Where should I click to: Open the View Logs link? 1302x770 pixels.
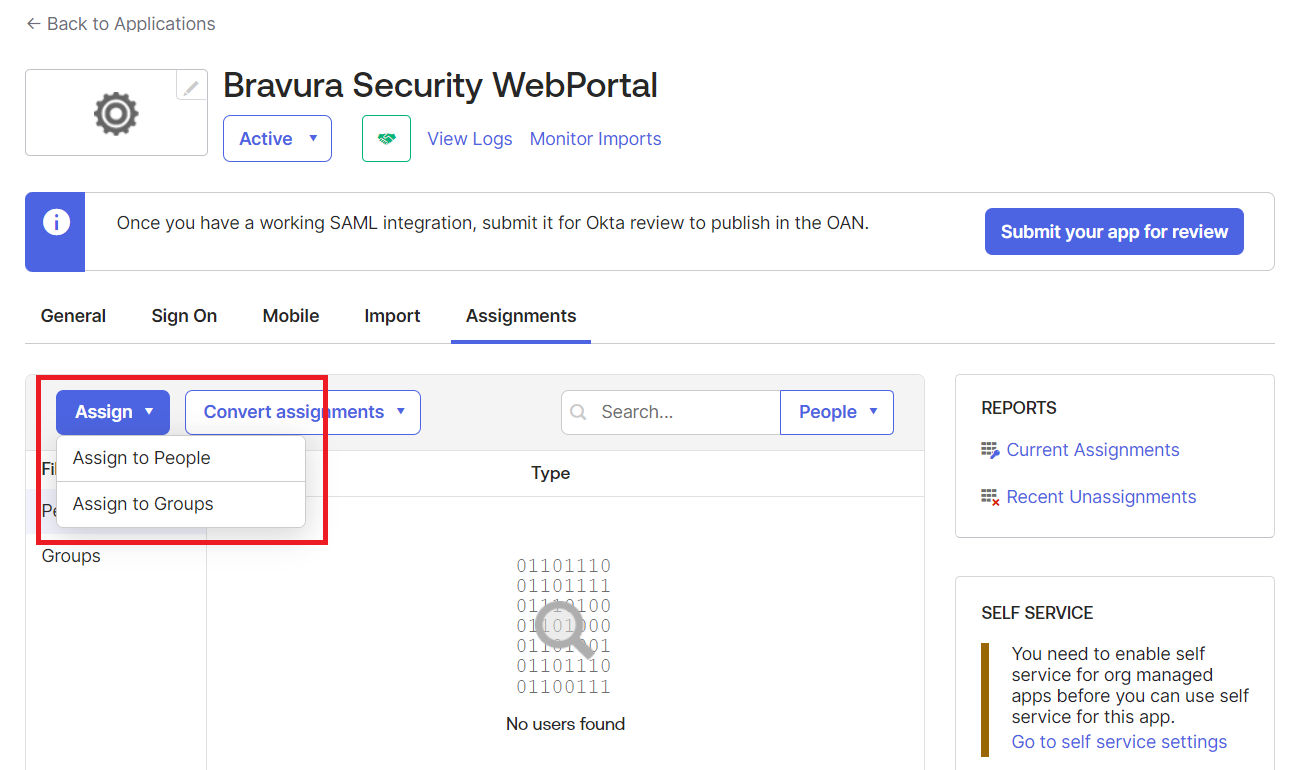click(470, 139)
